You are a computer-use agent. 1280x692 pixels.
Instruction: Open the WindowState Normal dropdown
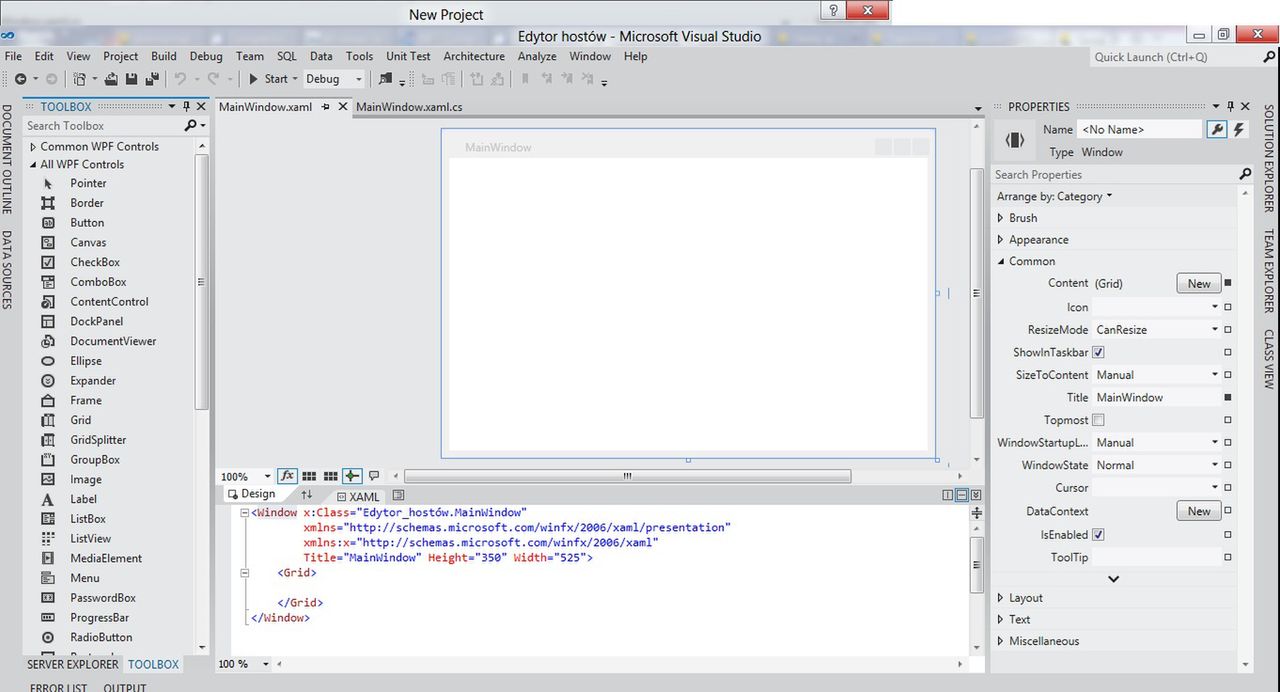[1157, 465]
